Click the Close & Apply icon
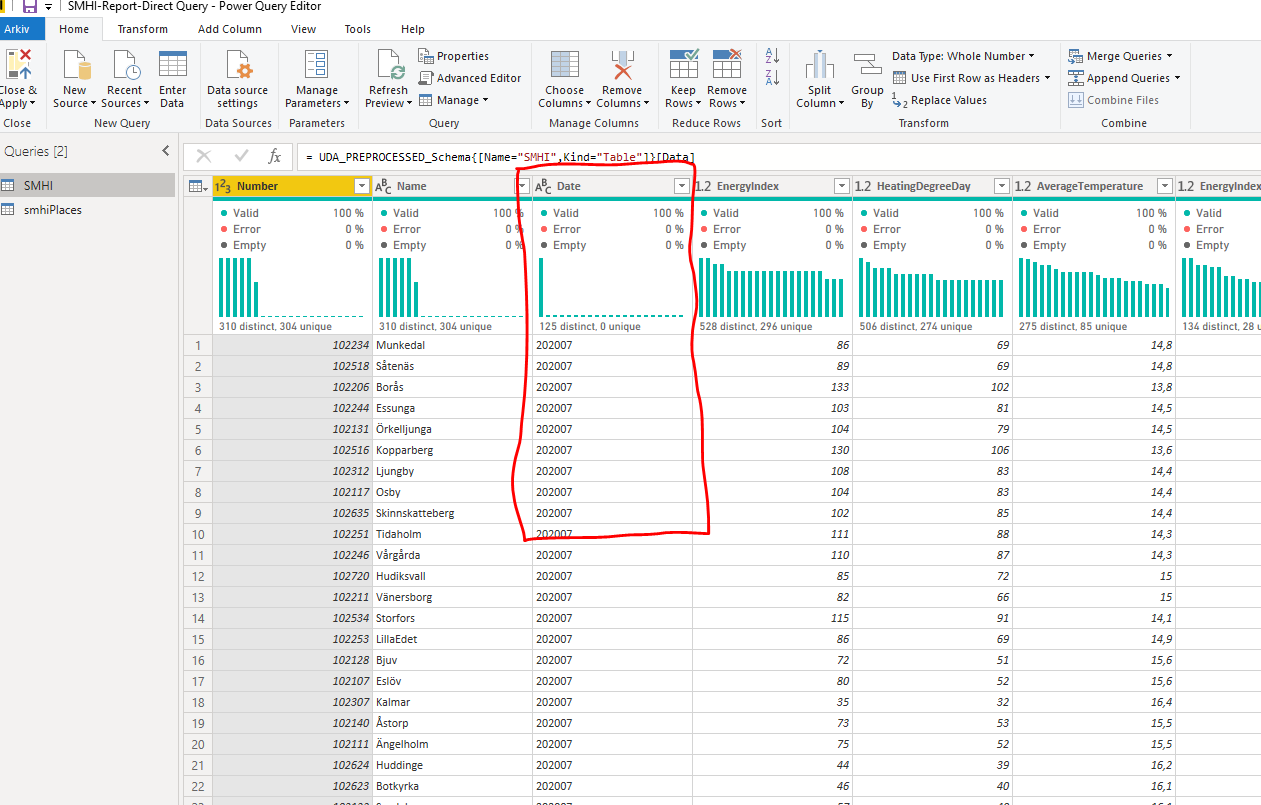The height and width of the screenshot is (805, 1261). tap(17, 63)
